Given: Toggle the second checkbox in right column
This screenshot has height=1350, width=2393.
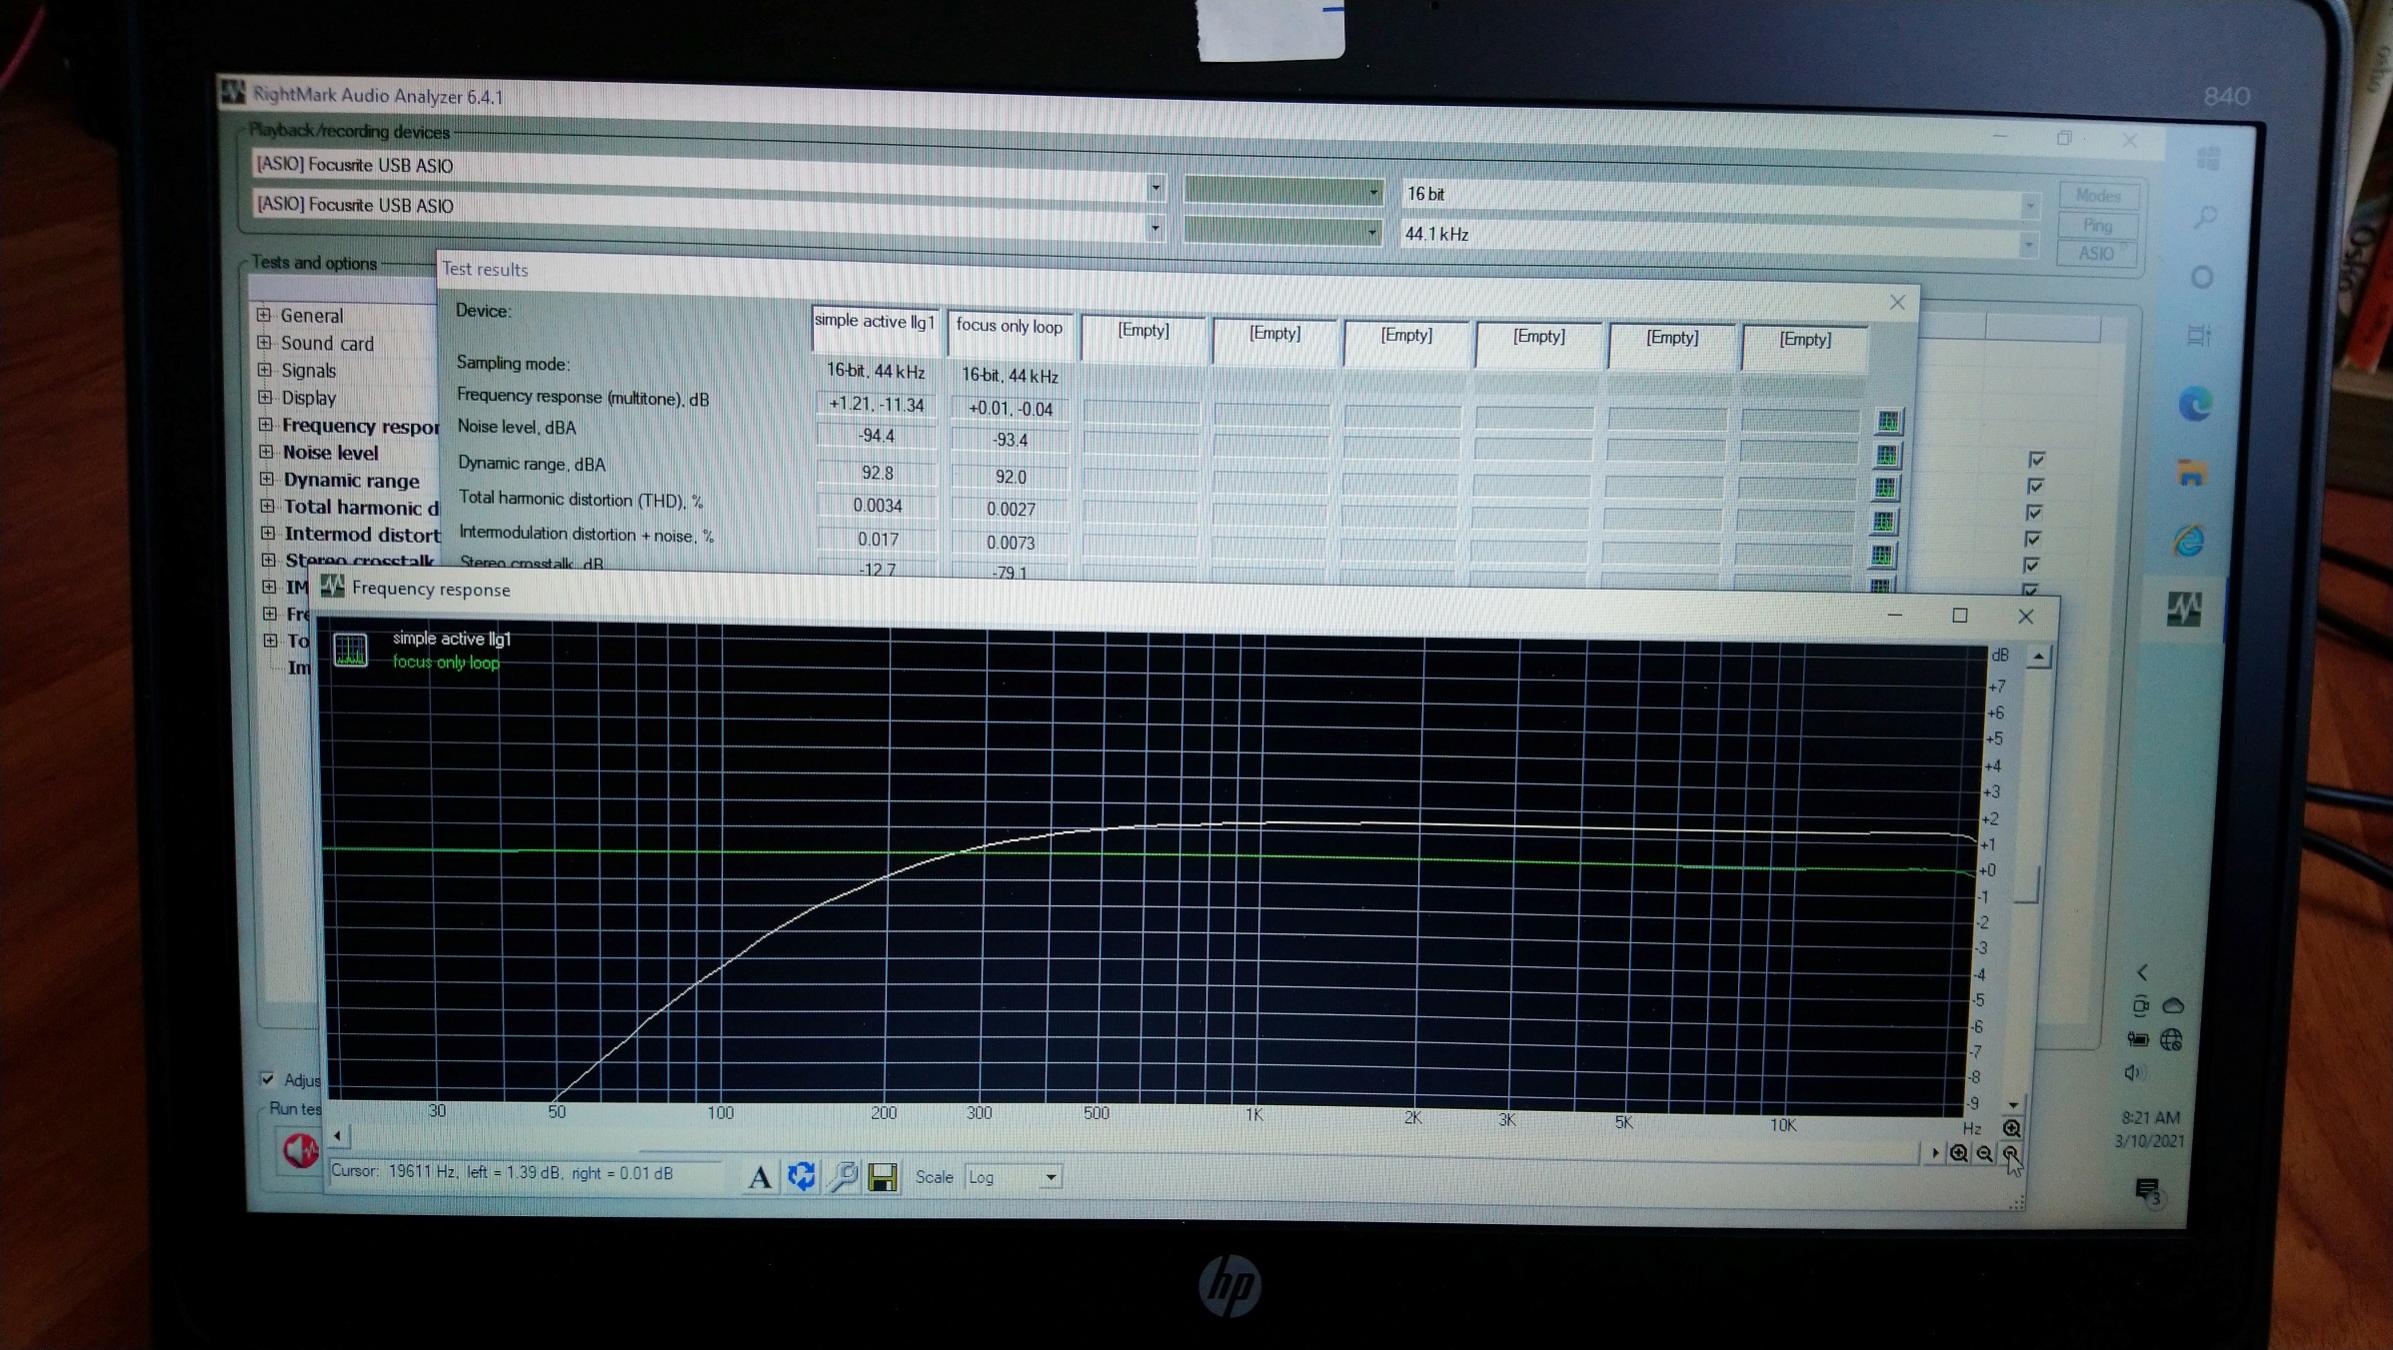Looking at the screenshot, I should point(2035,486).
